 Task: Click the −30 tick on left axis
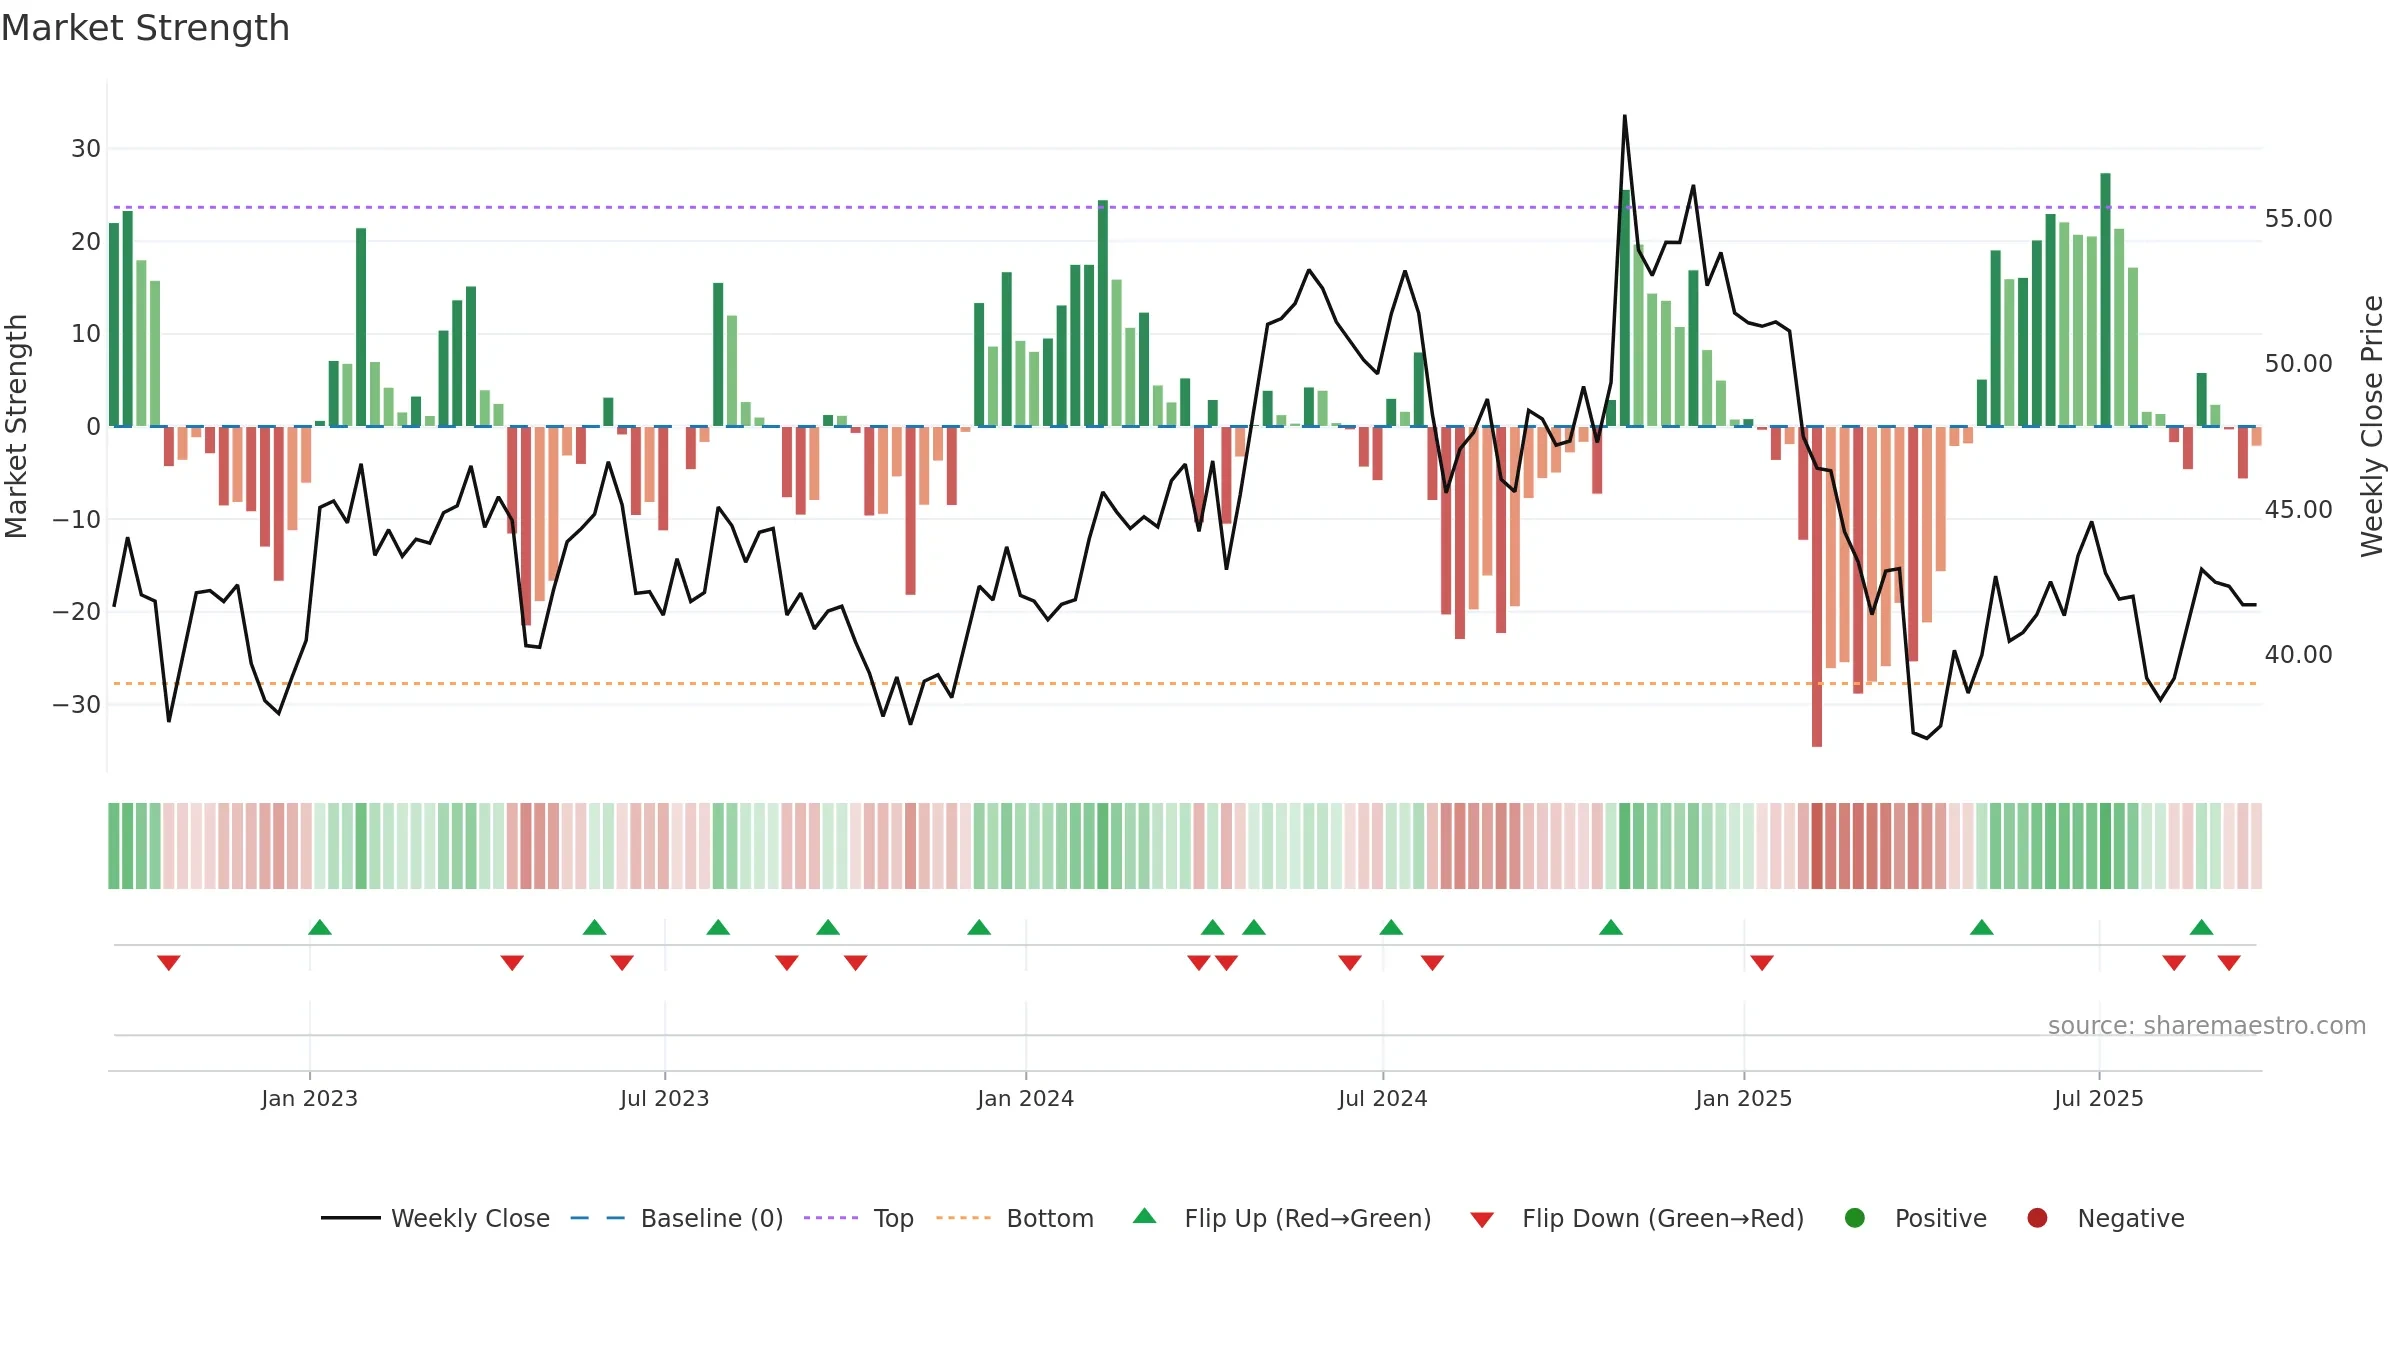(76, 704)
